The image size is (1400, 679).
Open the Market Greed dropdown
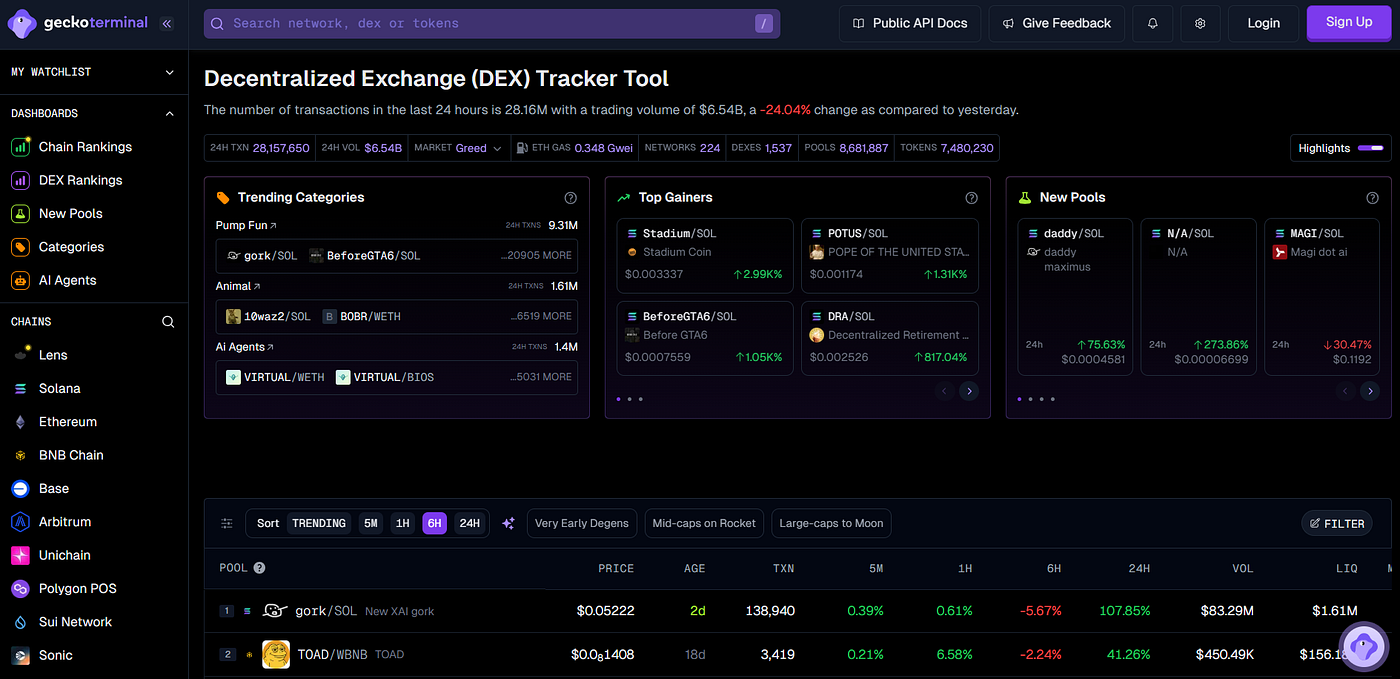tap(458, 148)
